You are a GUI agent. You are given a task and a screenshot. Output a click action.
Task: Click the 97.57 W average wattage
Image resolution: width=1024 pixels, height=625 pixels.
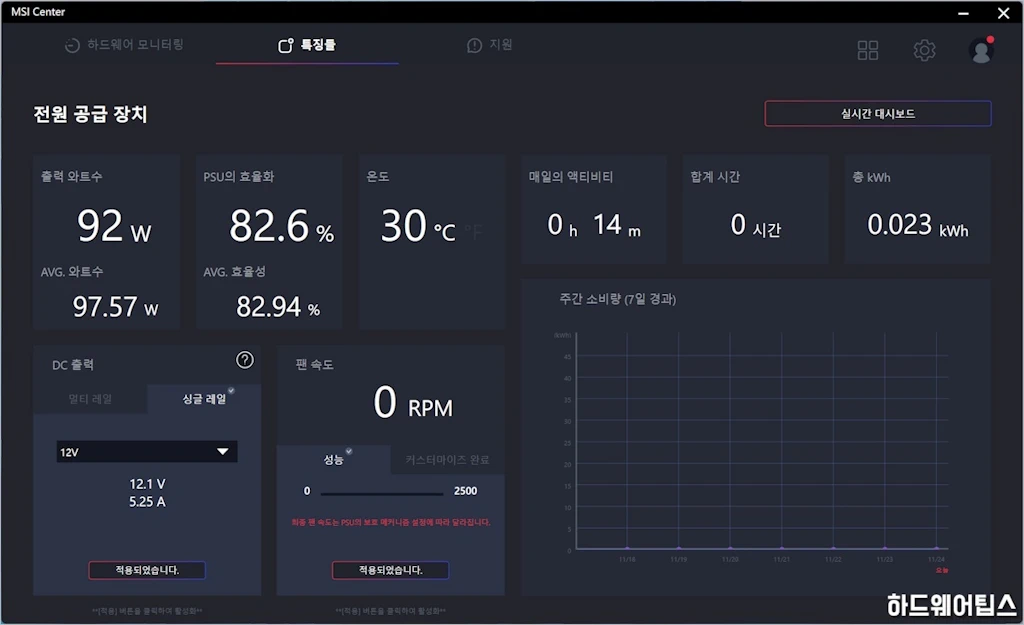click(x=116, y=307)
